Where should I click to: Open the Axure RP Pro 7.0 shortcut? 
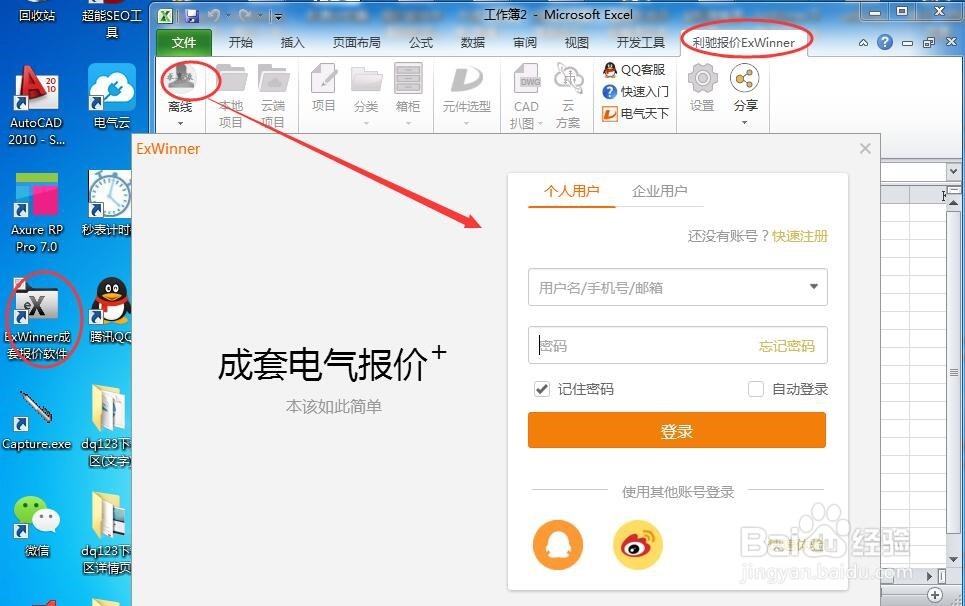[36, 213]
